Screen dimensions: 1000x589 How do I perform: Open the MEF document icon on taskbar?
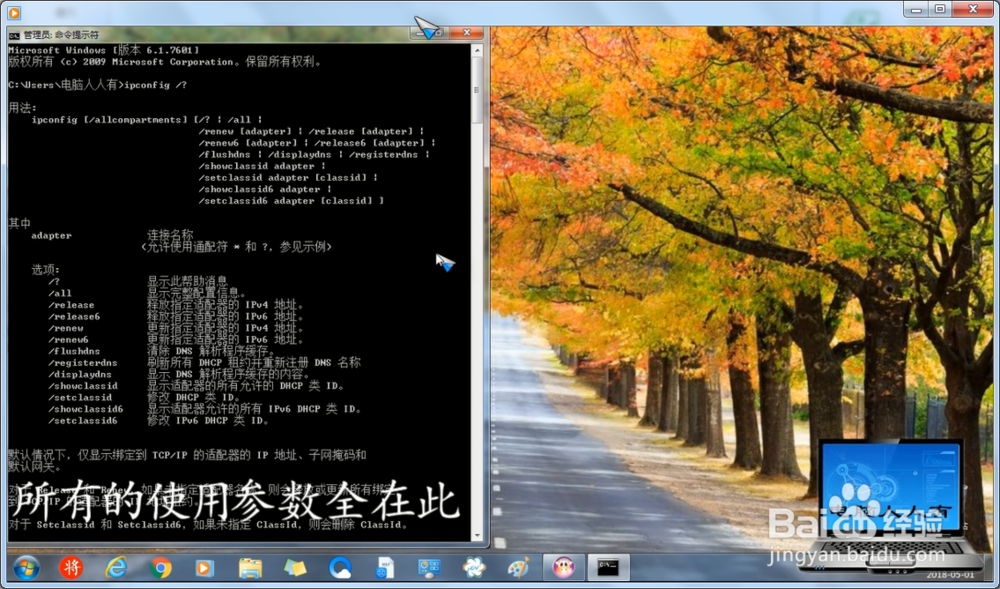[x=385, y=568]
